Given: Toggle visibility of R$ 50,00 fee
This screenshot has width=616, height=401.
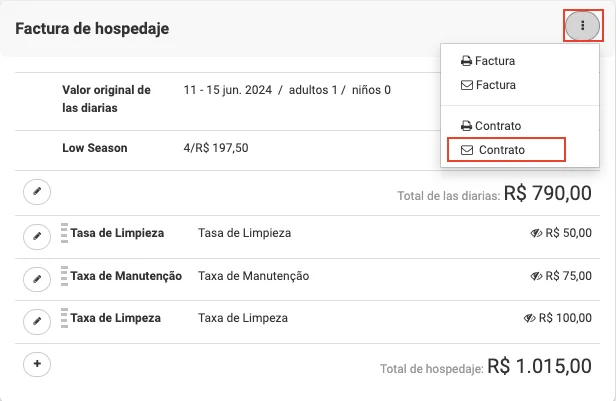Looking at the screenshot, I should pos(535,233).
